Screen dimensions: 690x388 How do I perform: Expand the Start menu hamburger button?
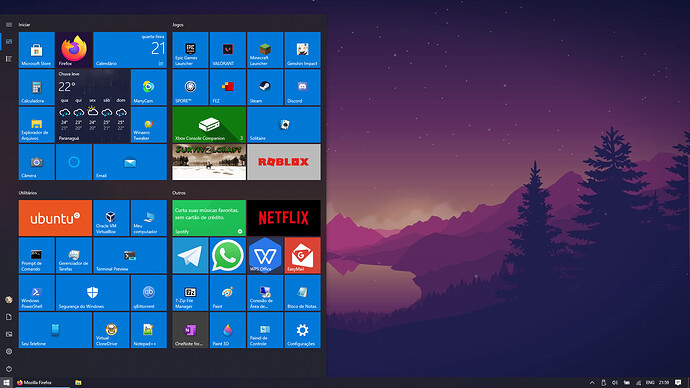[x=9, y=25]
